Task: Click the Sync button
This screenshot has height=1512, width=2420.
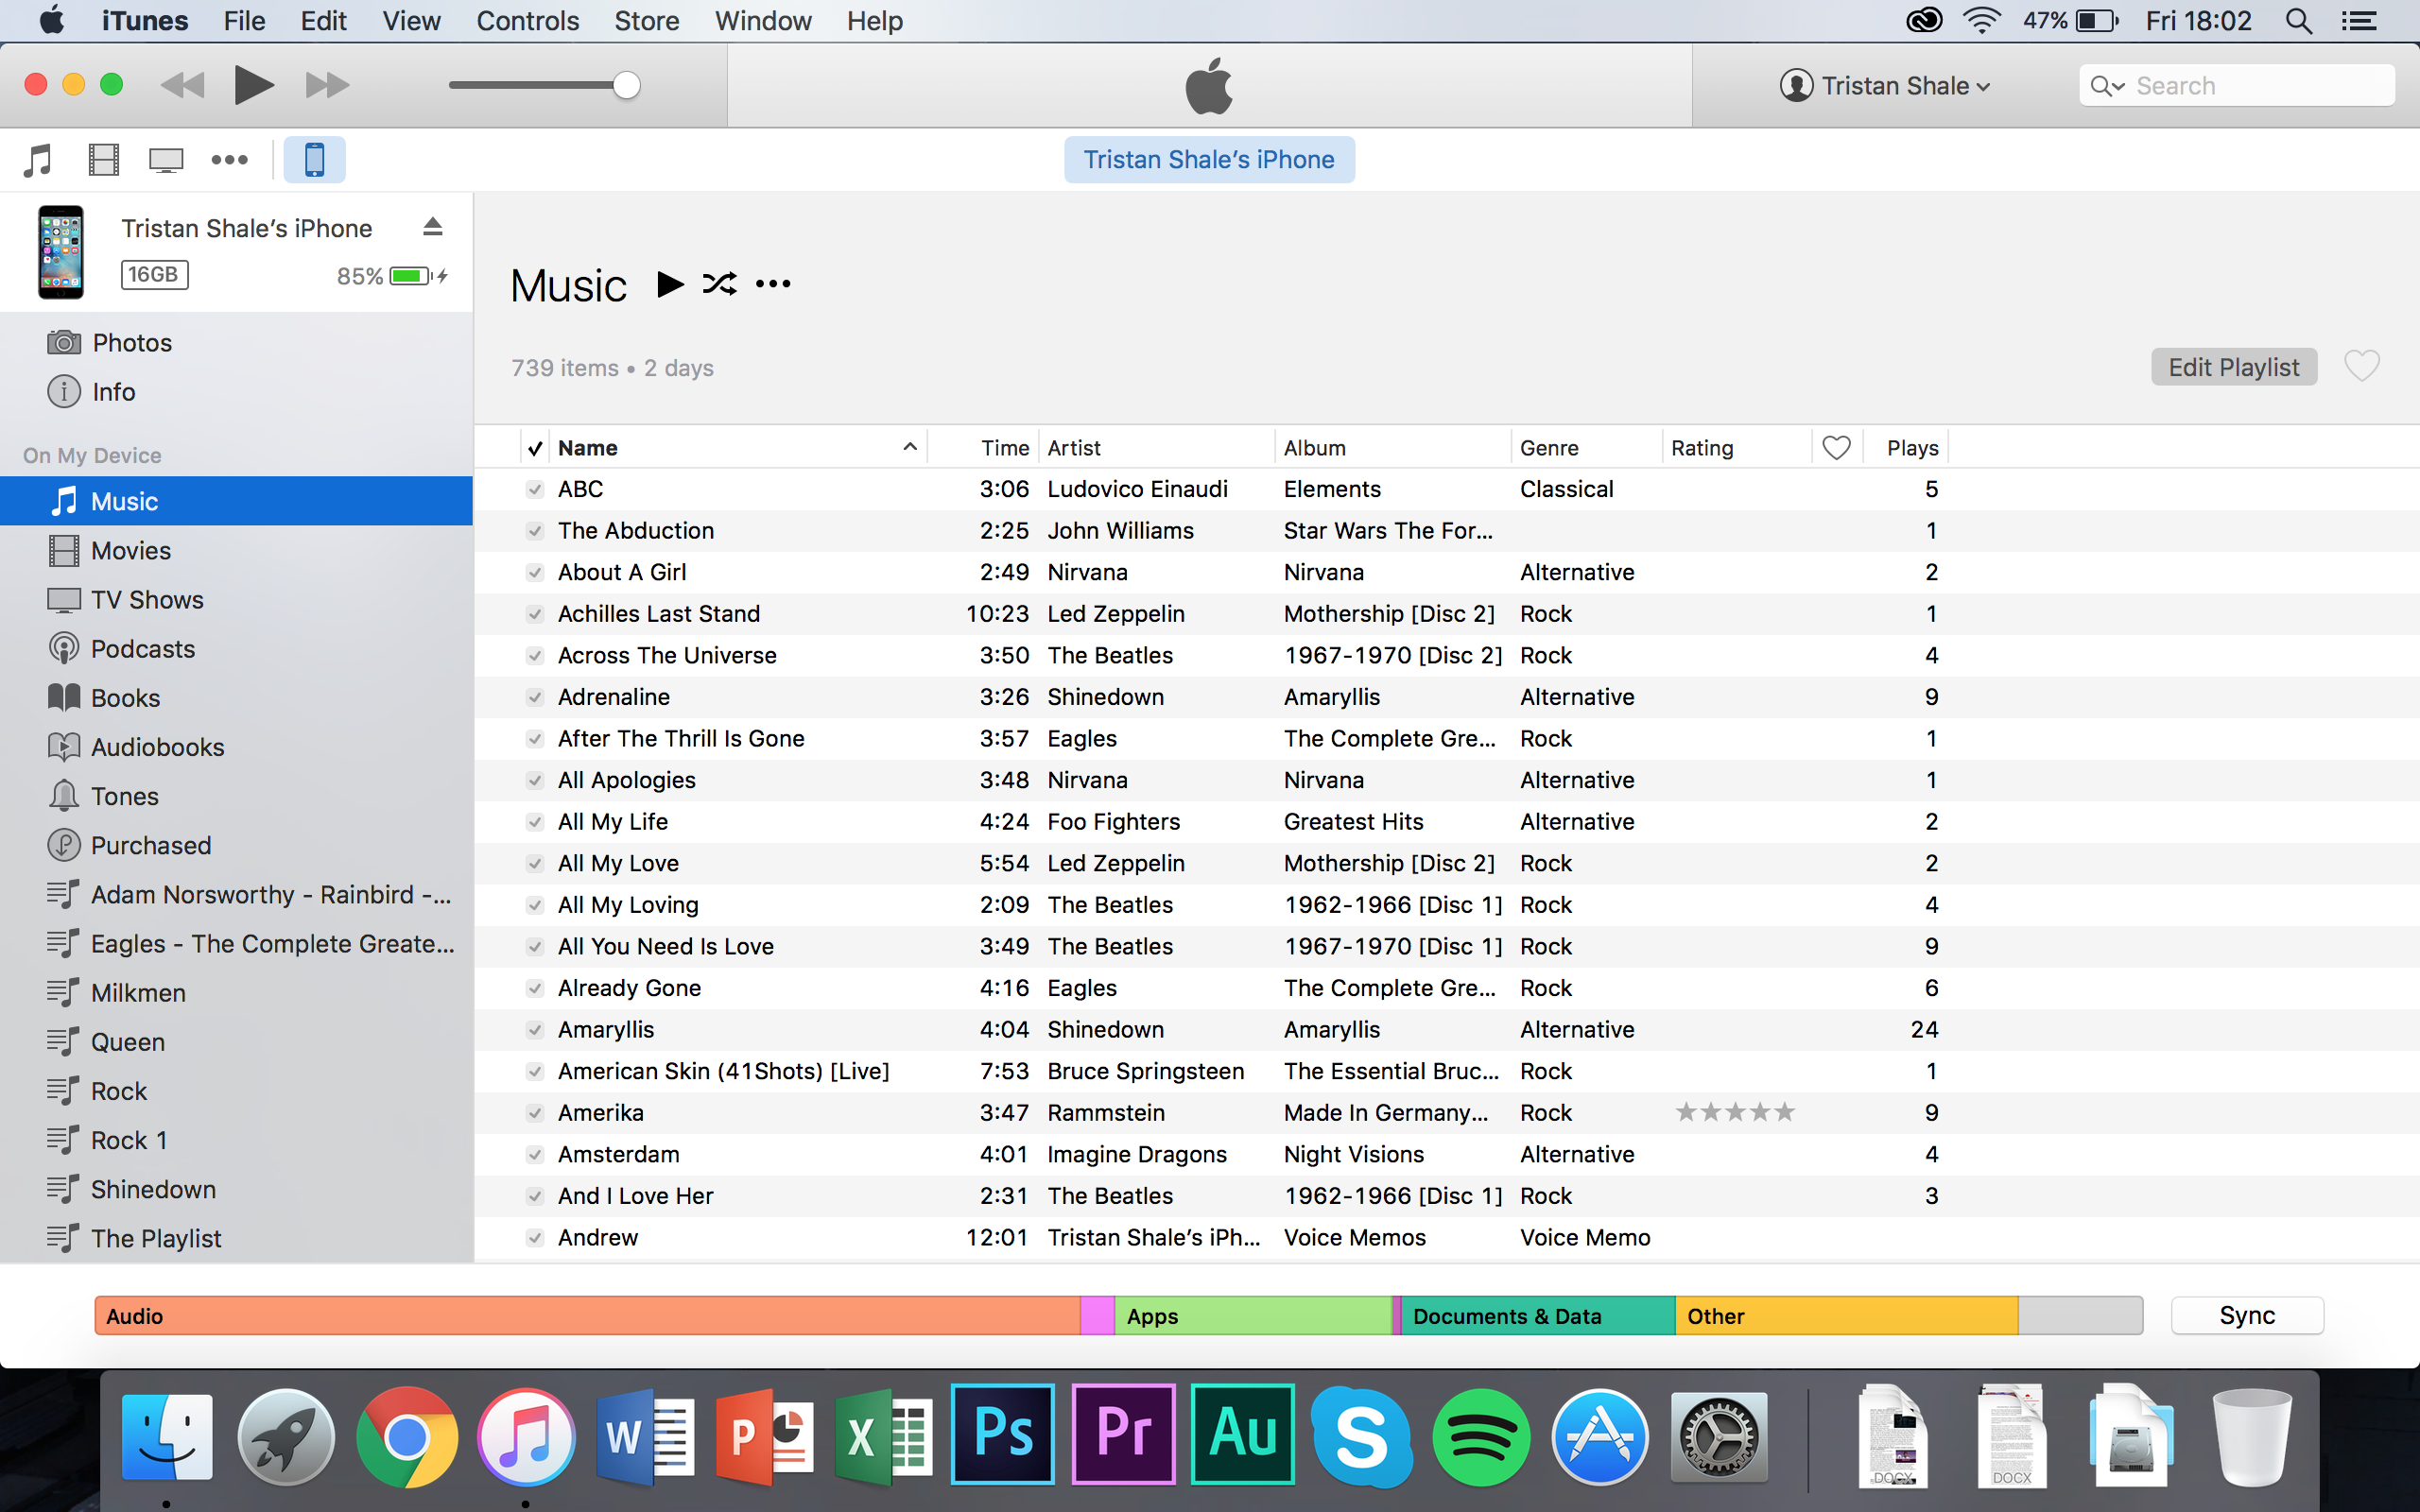Action: pos(2247,1315)
